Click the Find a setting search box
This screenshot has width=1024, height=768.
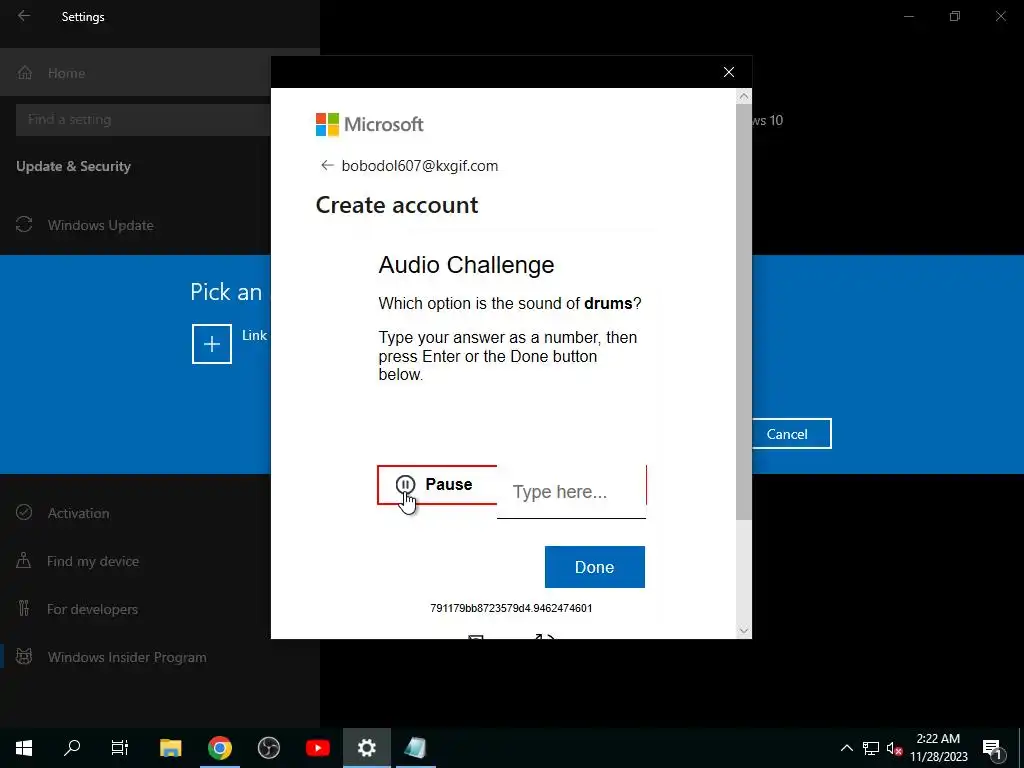[x=142, y=120]
